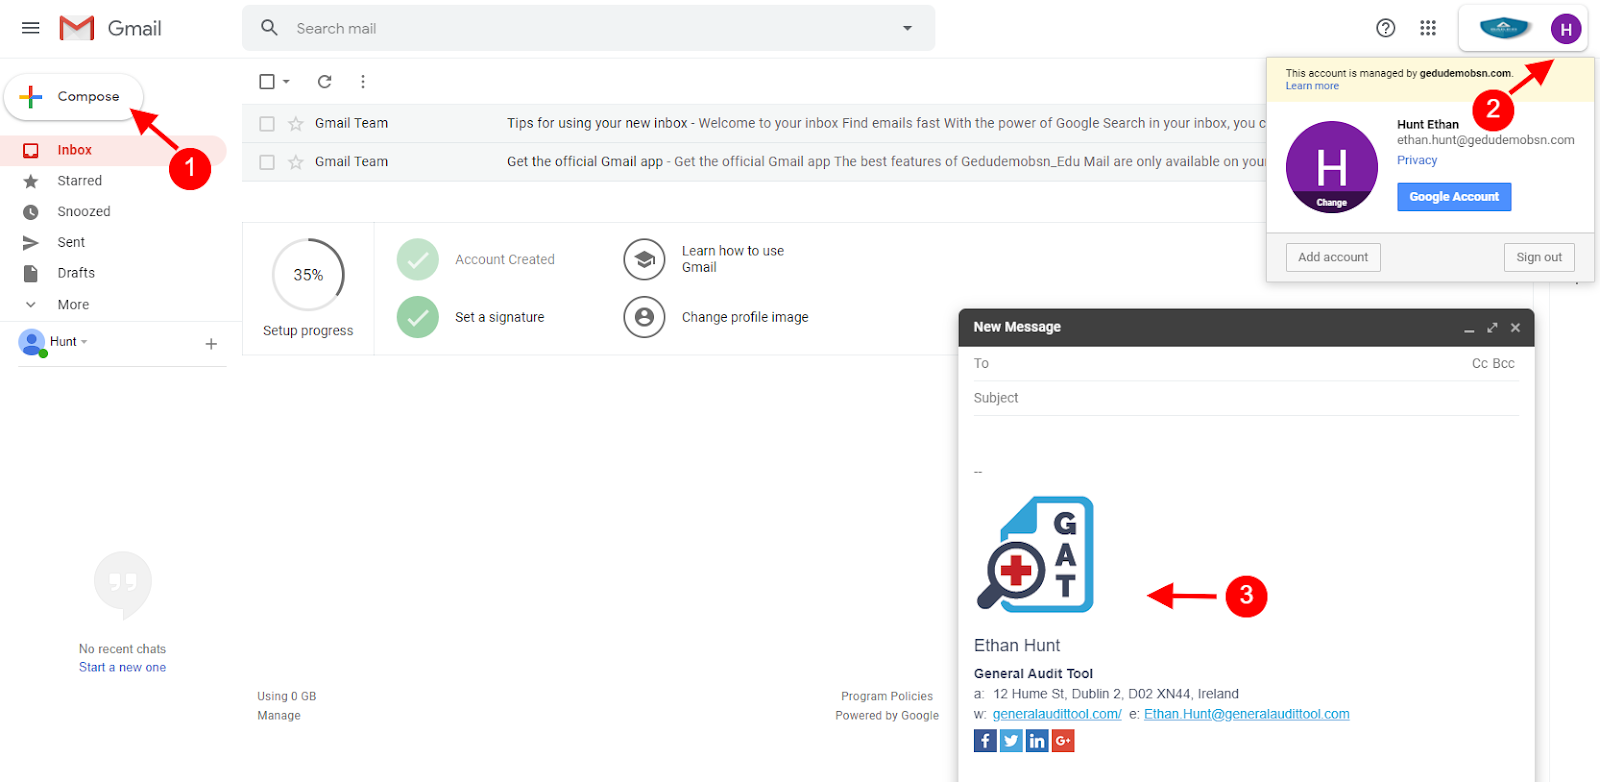
Task: Open the Support help icon
Action: (1385, 28)
